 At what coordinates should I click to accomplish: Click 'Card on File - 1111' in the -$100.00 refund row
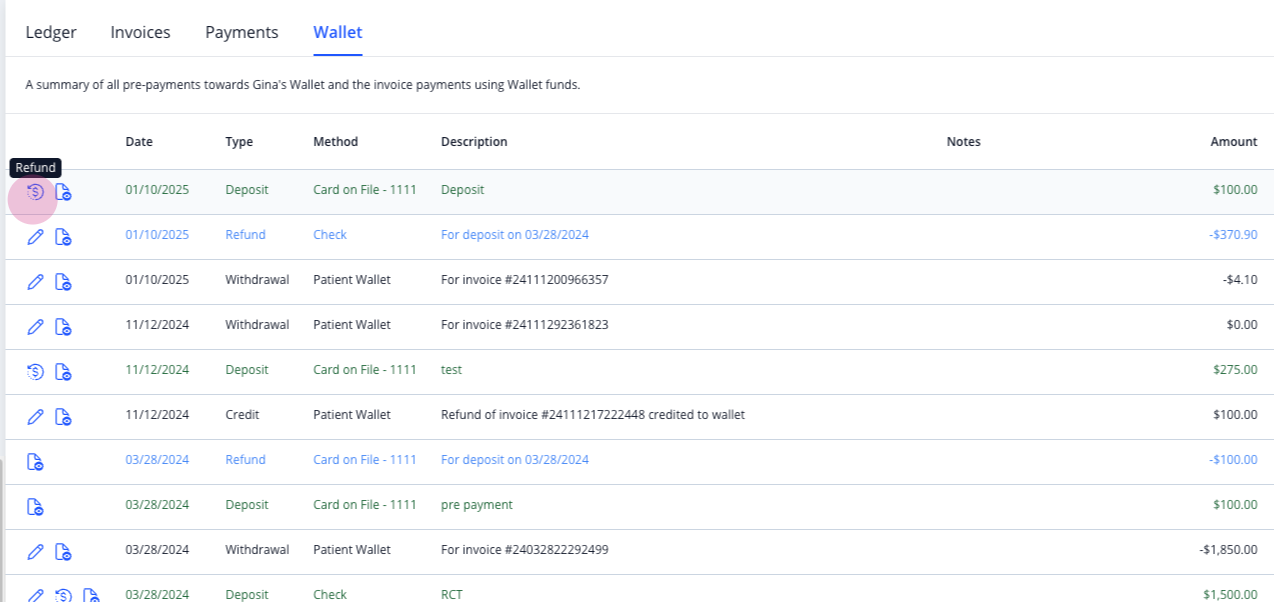click(365, 460)
